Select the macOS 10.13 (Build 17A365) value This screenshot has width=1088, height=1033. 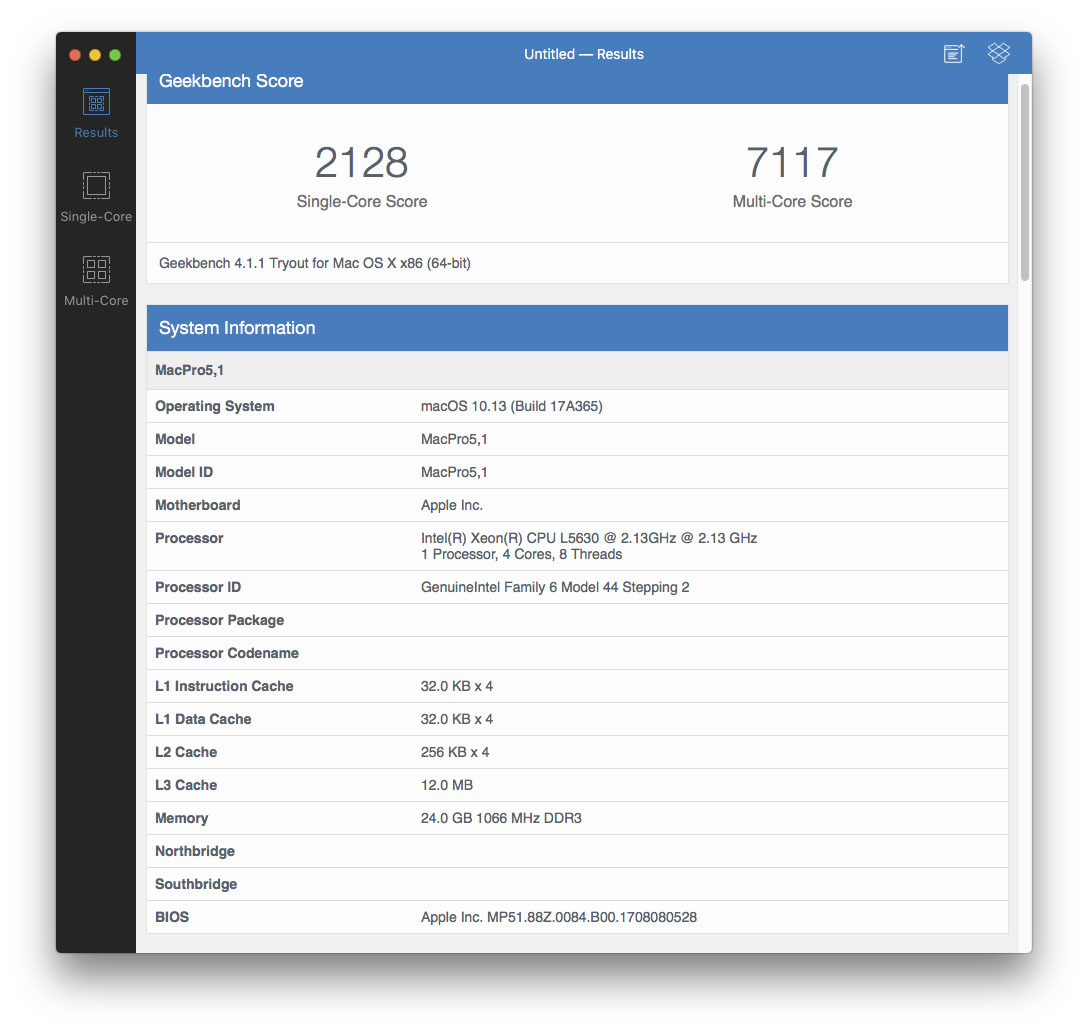click(511, 407)
